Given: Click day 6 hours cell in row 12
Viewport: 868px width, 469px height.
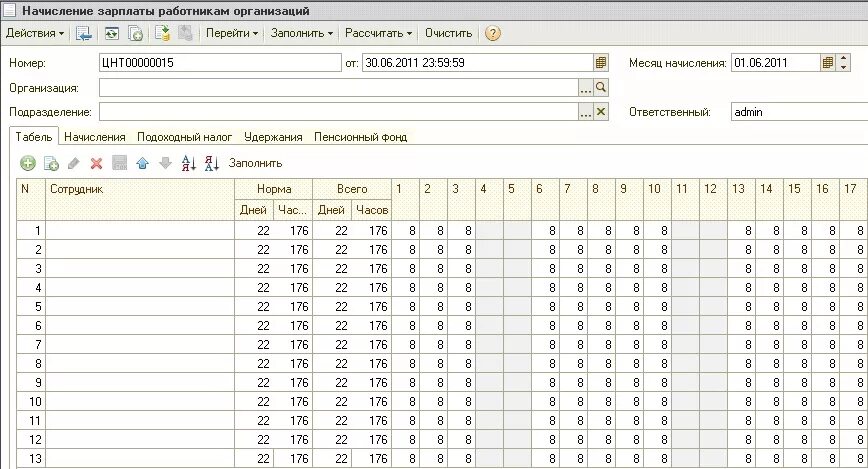Looking at the screenshot, I should (x=545, y=439).
